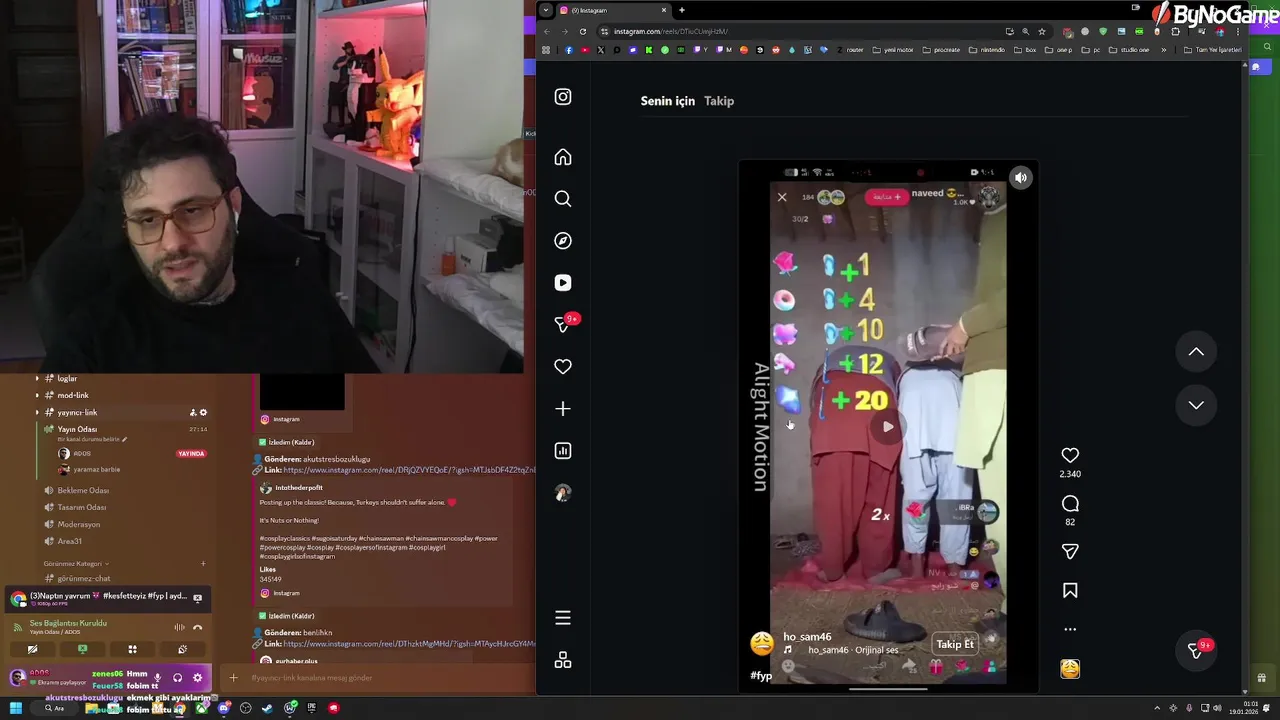Share the reel with the paper-plane icon
Viewport: 1280px width, 720px height.
(1070, 552)
